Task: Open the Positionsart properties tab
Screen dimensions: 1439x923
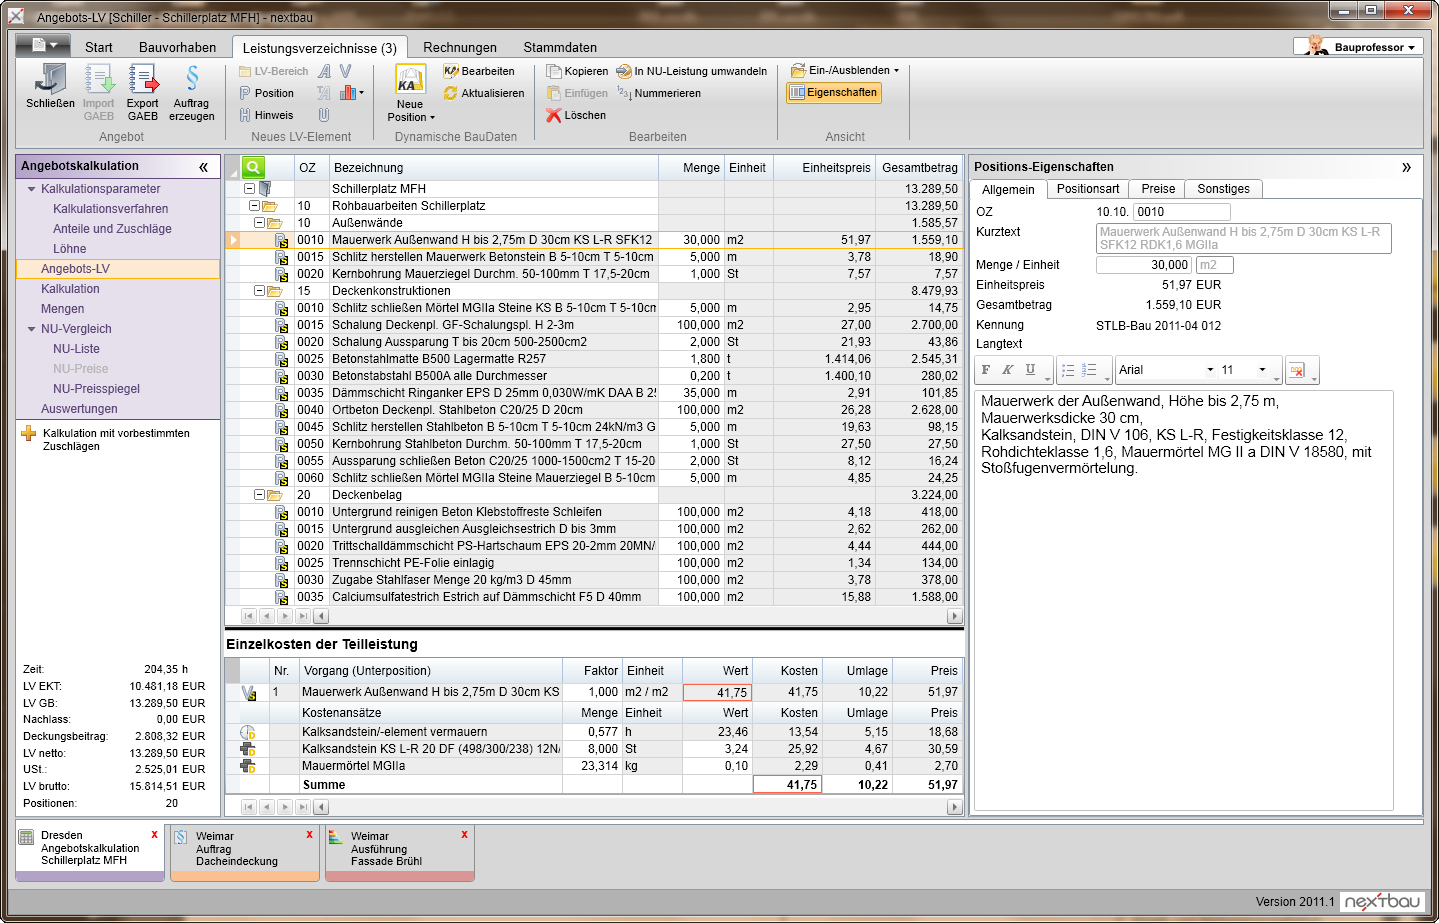Action: coord(1088,189)
